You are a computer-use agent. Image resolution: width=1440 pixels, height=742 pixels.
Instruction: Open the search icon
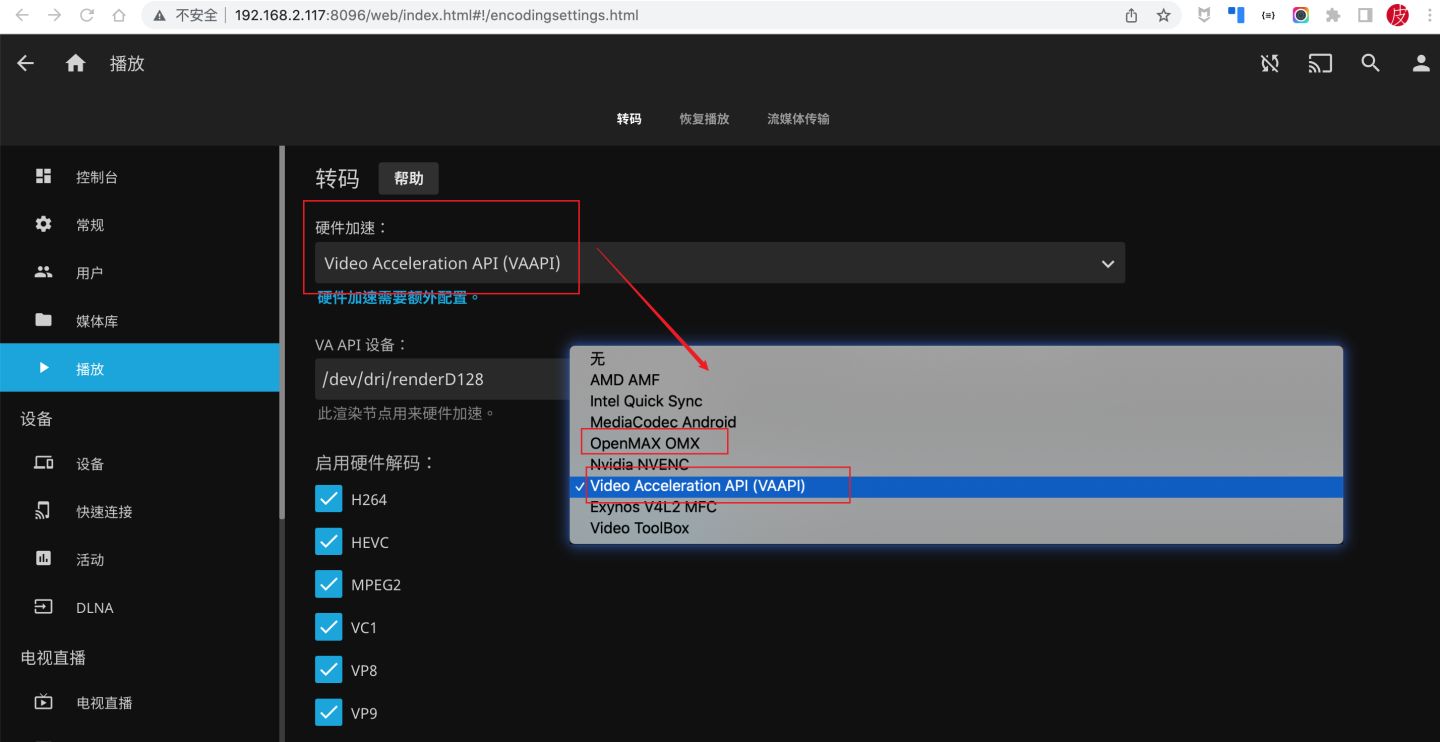click(1370, 62)
